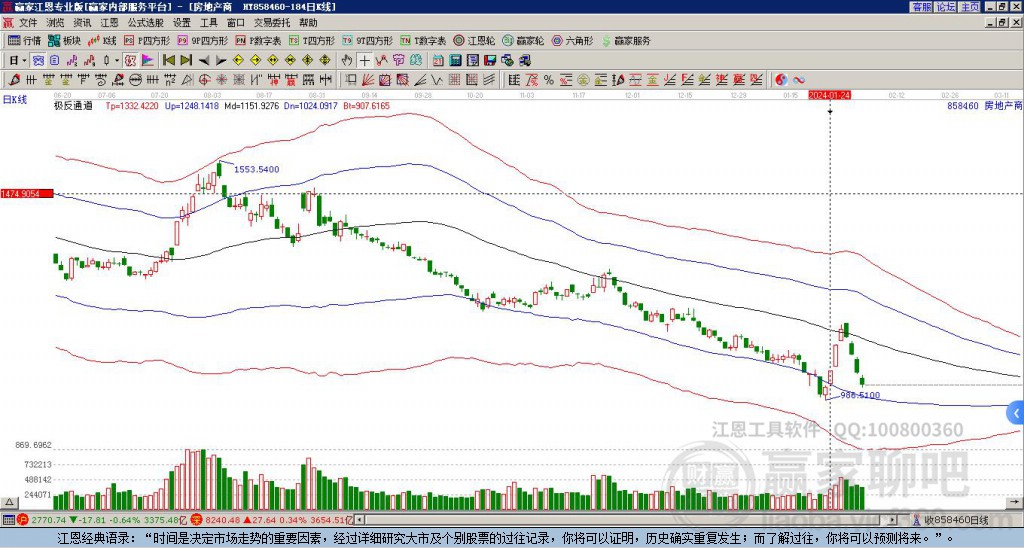Select the percent % tool icon
This screenshot has height=548, width=1024.
coord(549,80)
